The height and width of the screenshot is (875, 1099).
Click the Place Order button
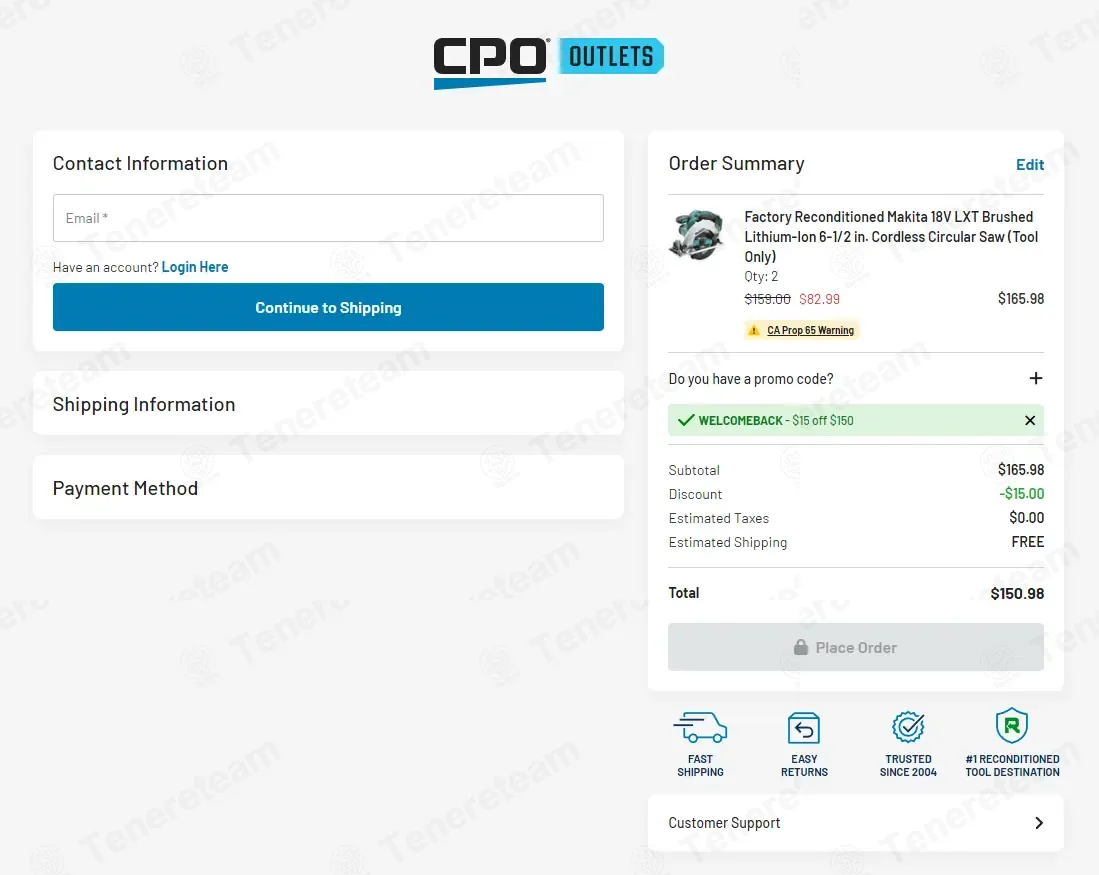click(856, 647)
